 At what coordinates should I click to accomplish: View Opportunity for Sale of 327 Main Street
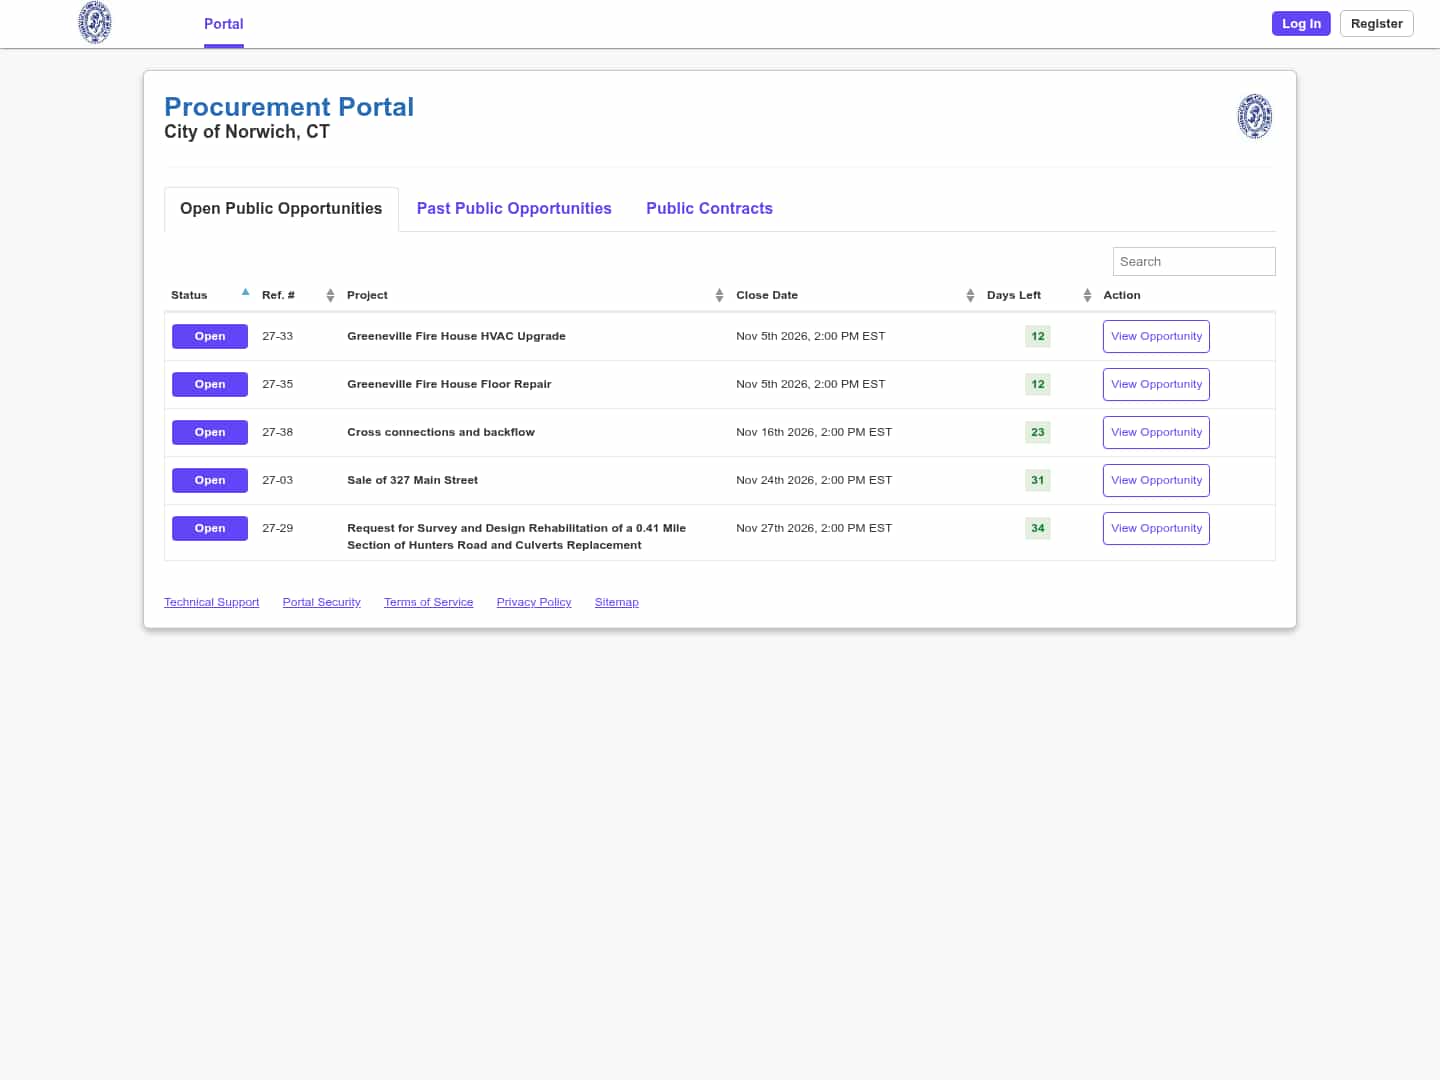[x=1156, y=481]
